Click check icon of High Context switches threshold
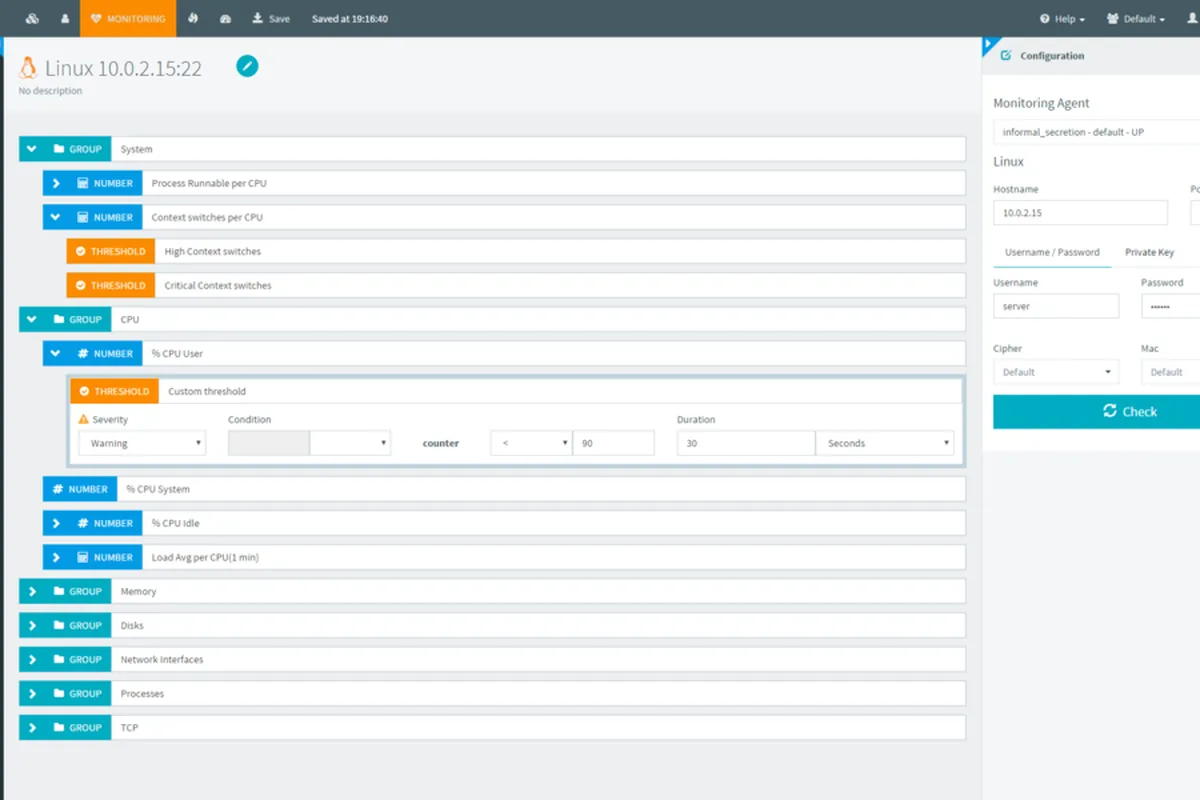1200x800 pixels. (80, 251)
